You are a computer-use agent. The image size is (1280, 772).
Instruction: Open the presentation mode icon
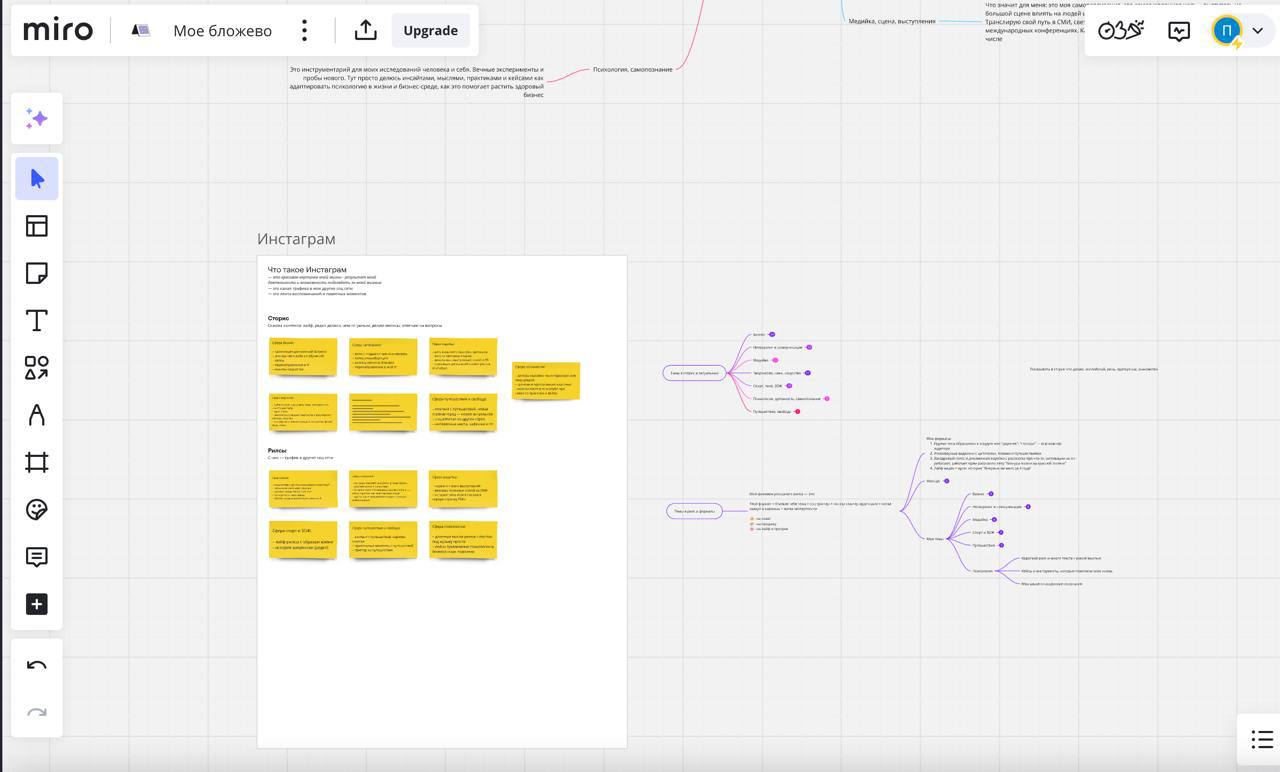point(1180,30)
